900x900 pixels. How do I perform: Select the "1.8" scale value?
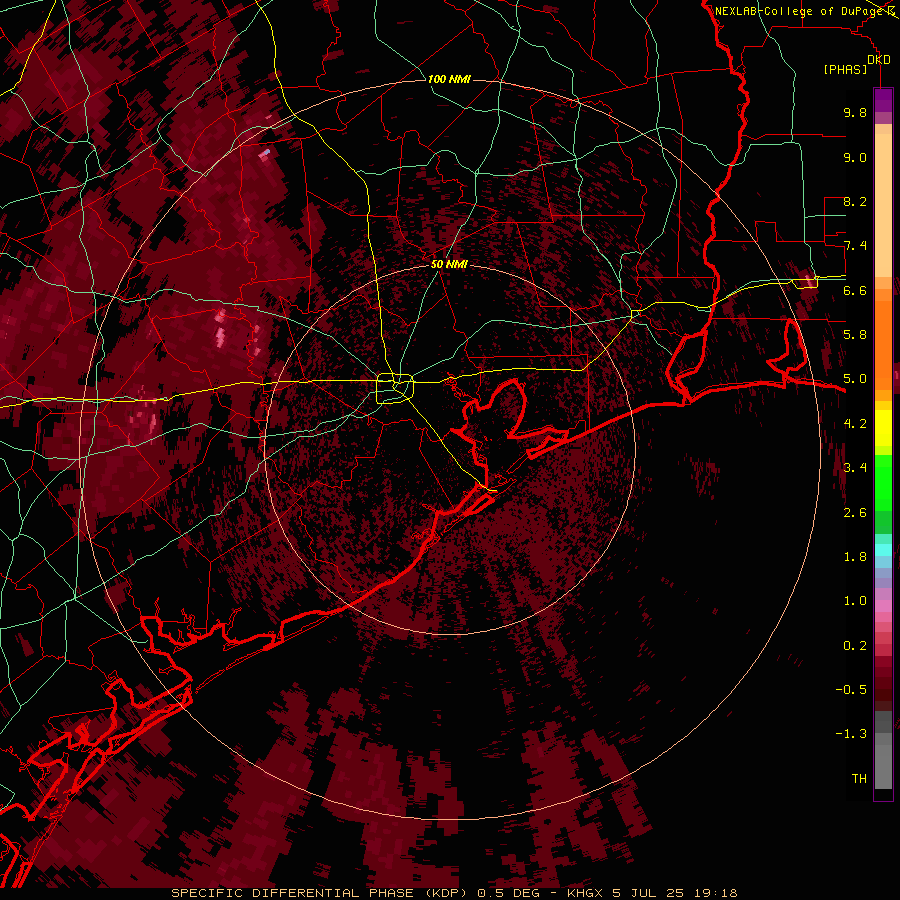coord(855,556)
